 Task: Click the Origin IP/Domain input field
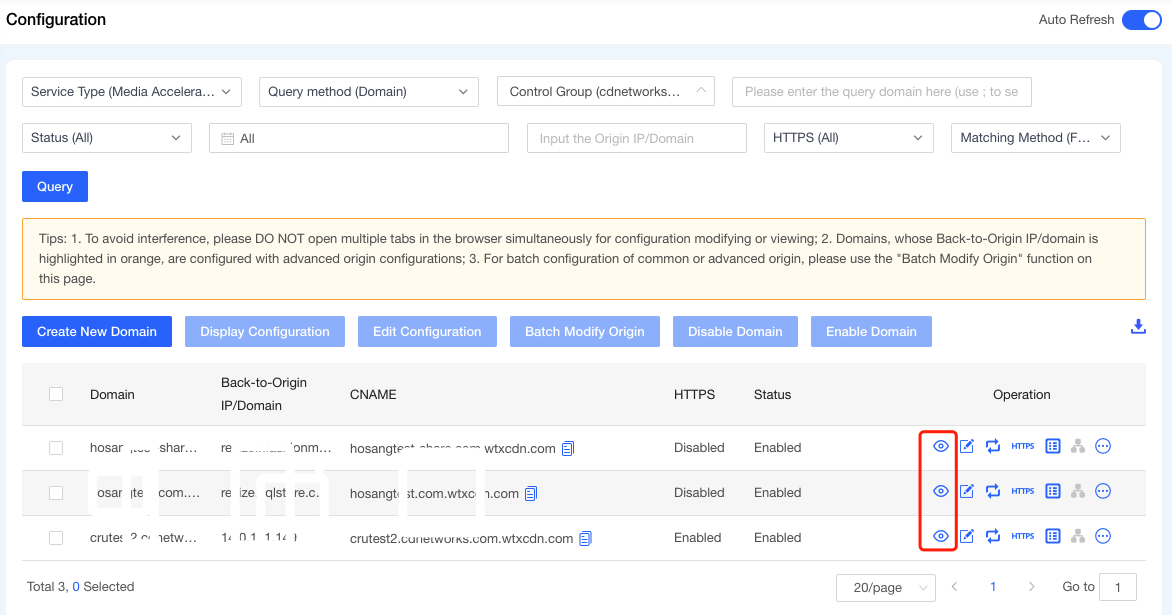636,138
